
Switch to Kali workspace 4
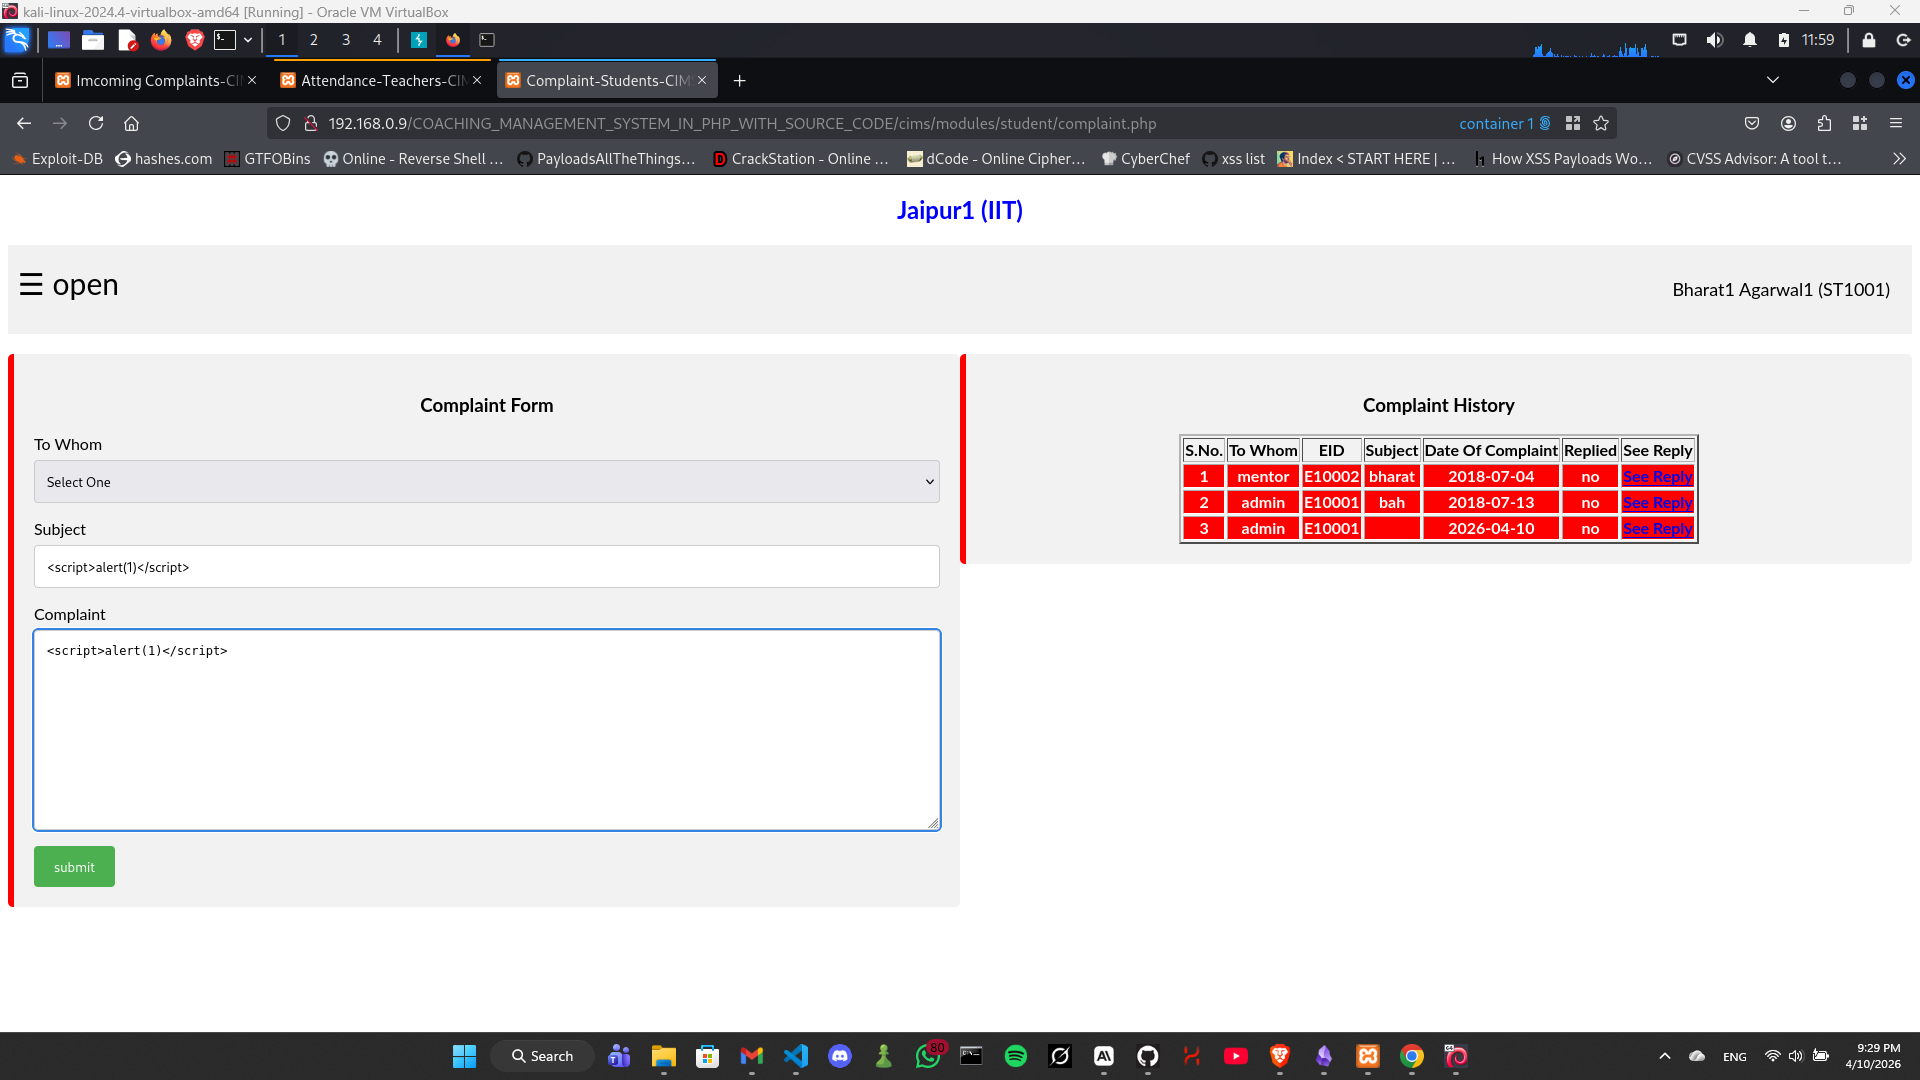point(377,40)
